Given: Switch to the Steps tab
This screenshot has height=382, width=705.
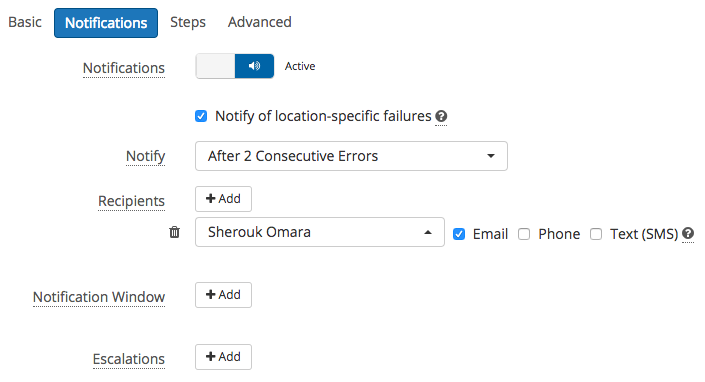Looking at the screenshot, I should click(188, 22).
